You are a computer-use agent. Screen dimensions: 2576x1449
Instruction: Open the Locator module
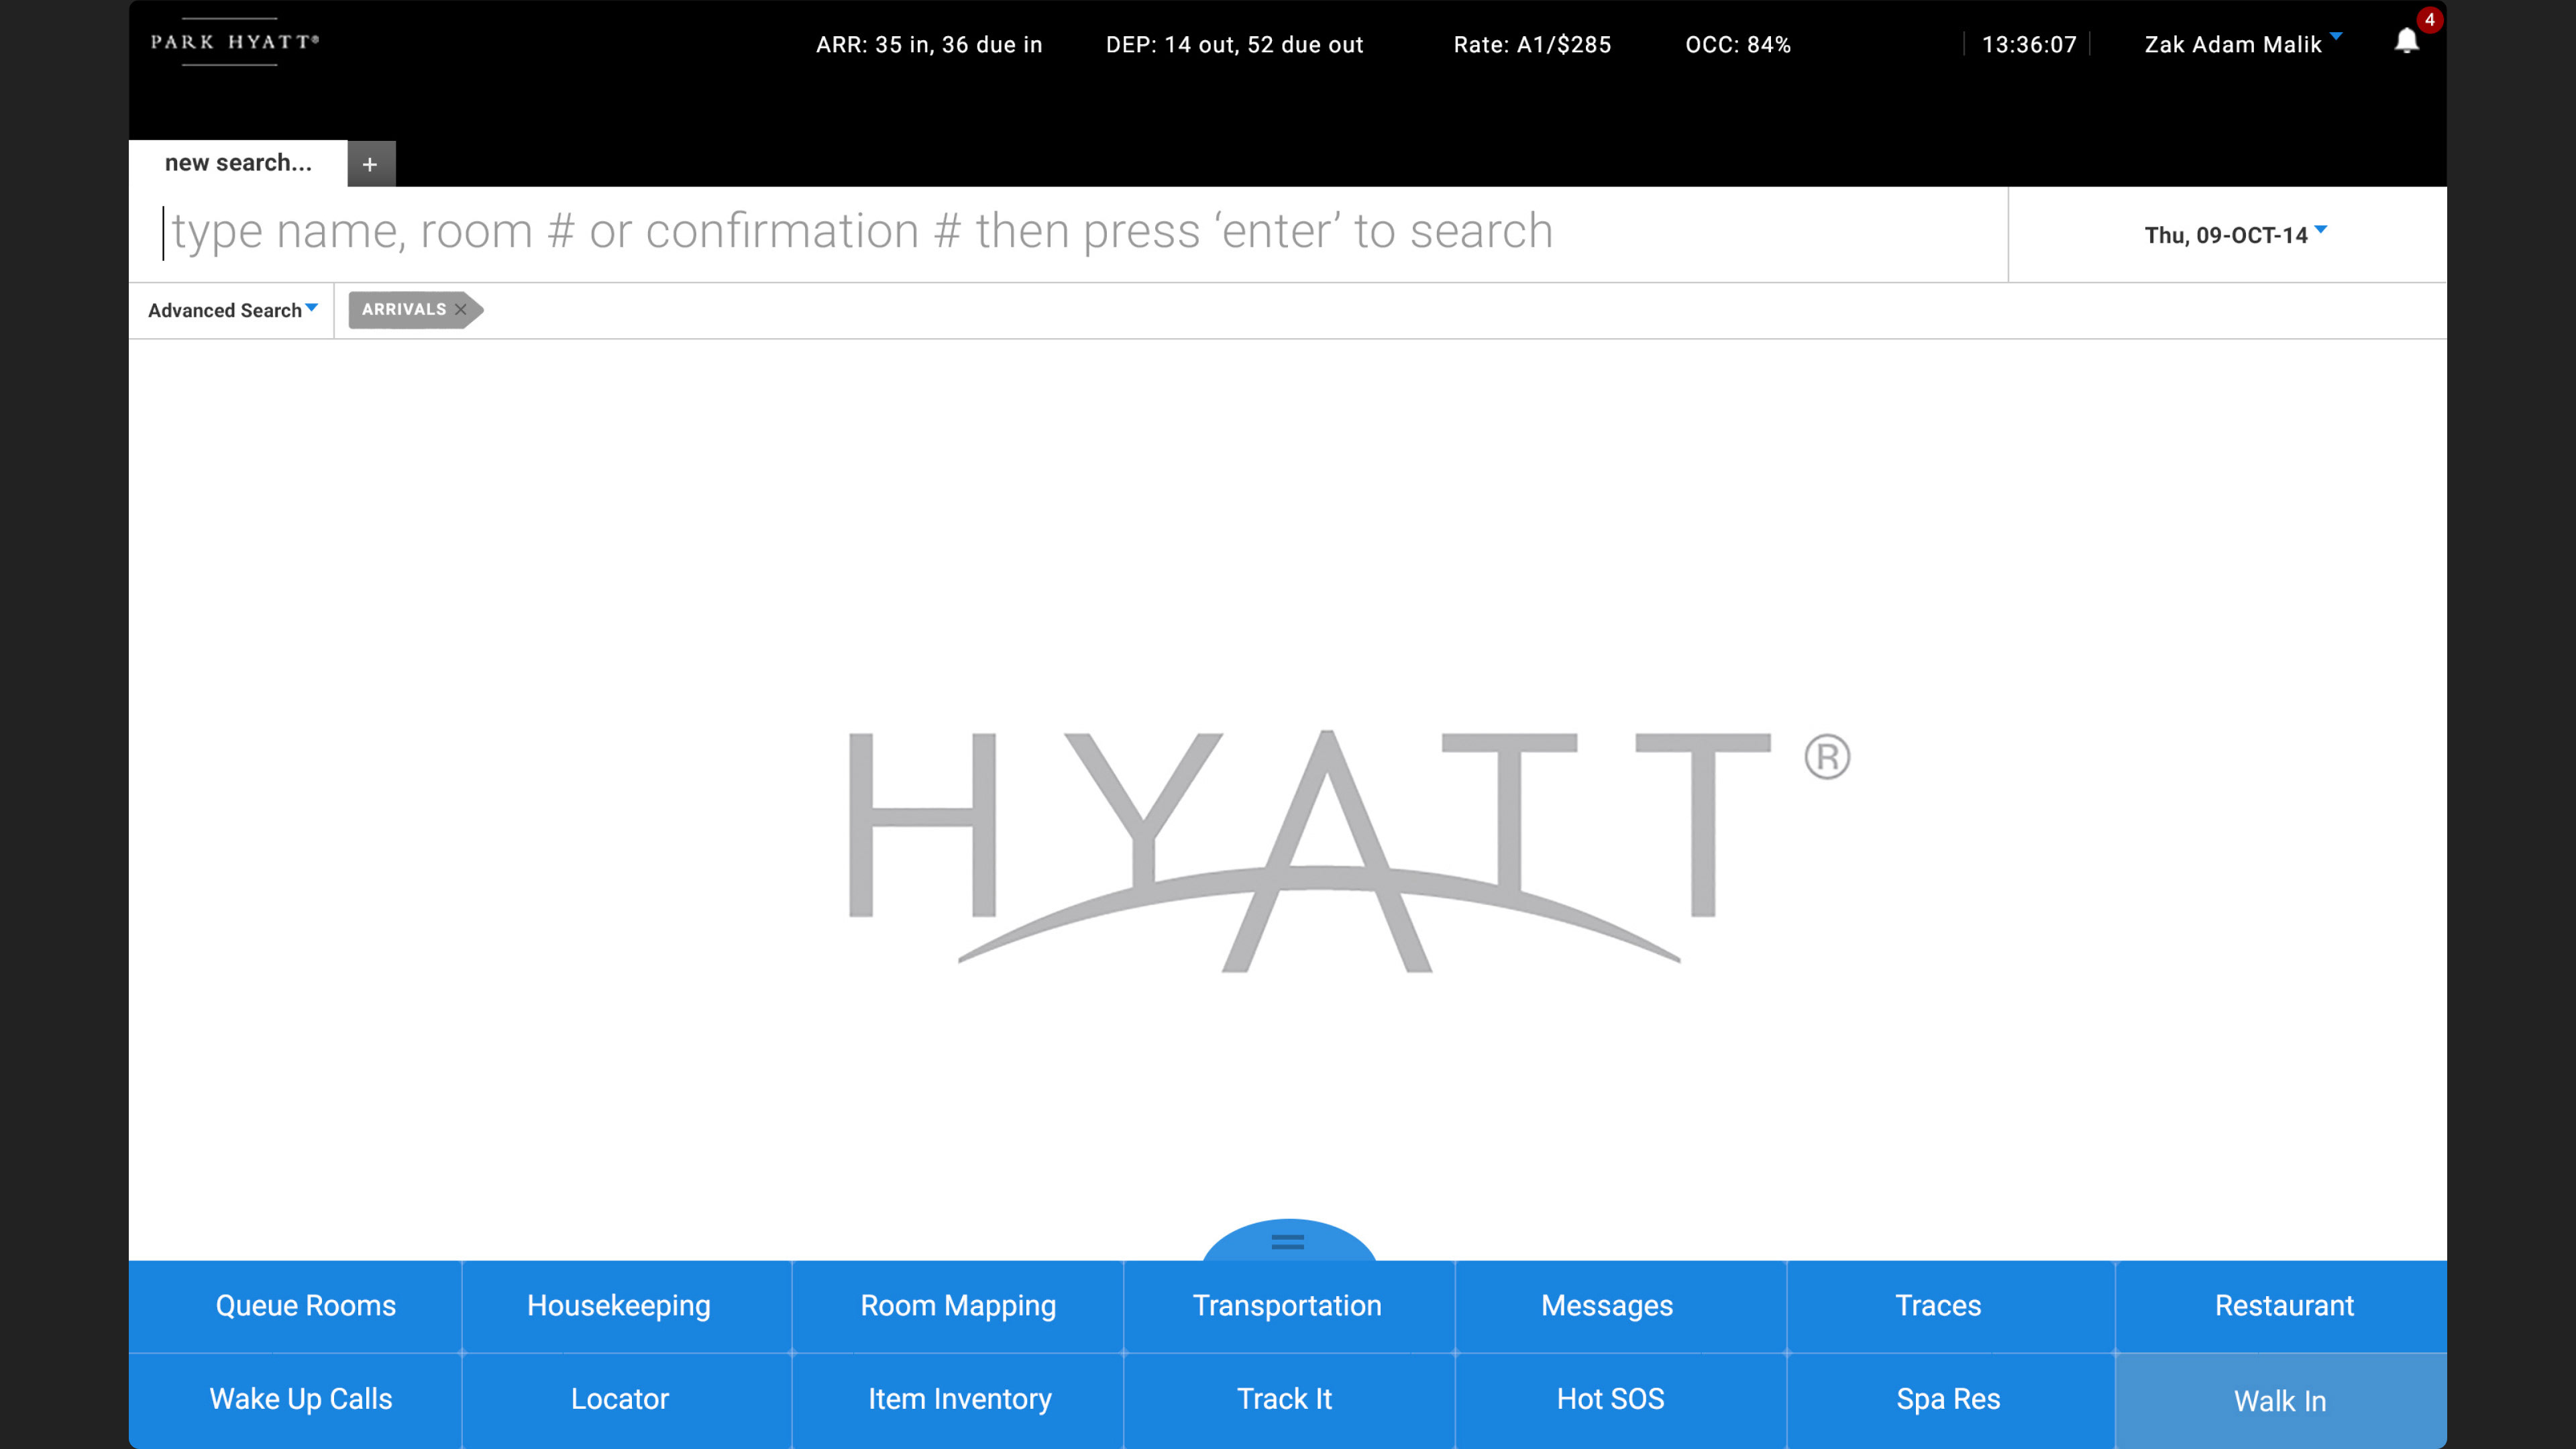626,1400
